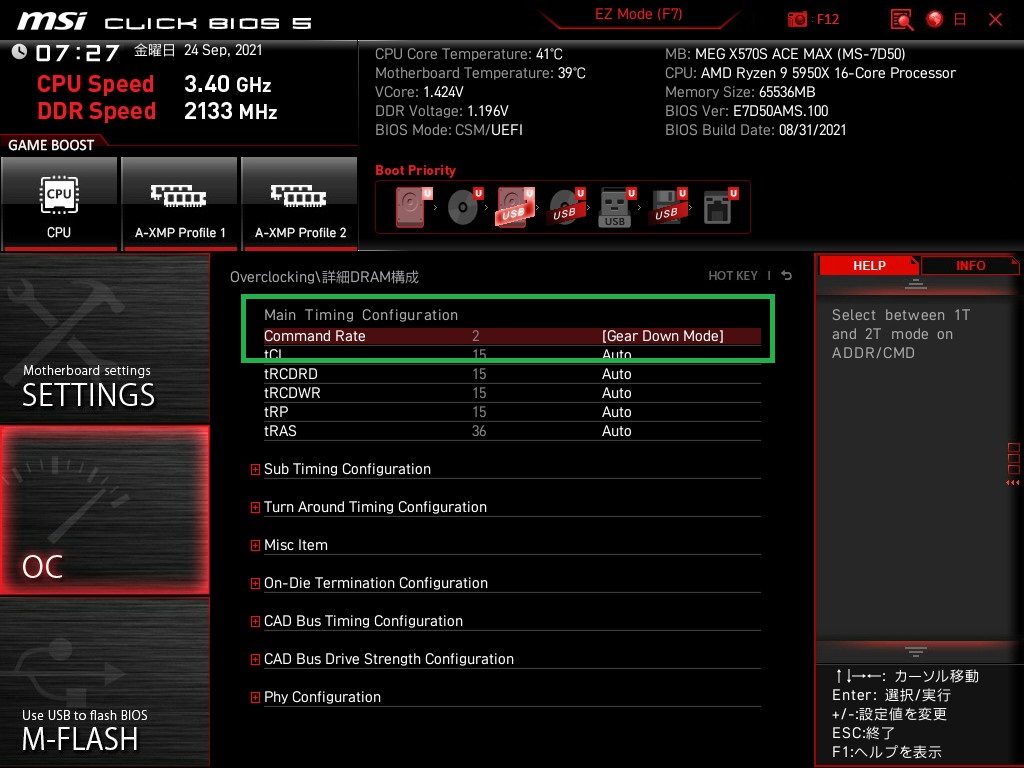The height and width of the screenshot is (768, 1024).
Task: Select the network boot device icon
Action: pos(720,207)
